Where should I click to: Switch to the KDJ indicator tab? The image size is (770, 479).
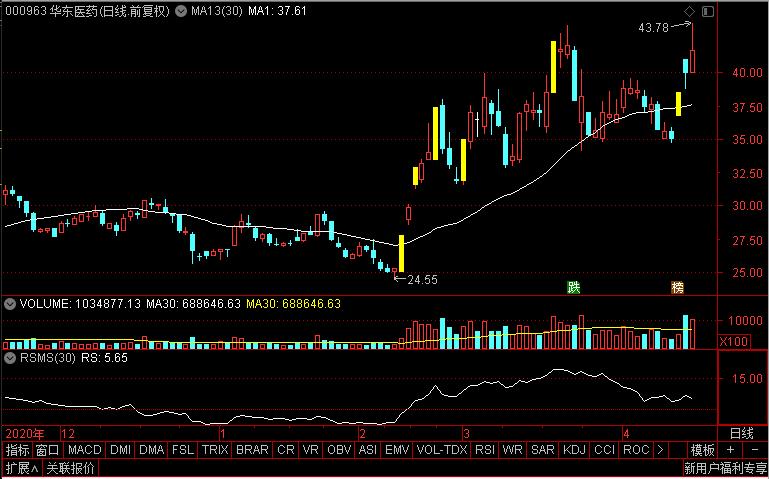(x=574, y=450)
